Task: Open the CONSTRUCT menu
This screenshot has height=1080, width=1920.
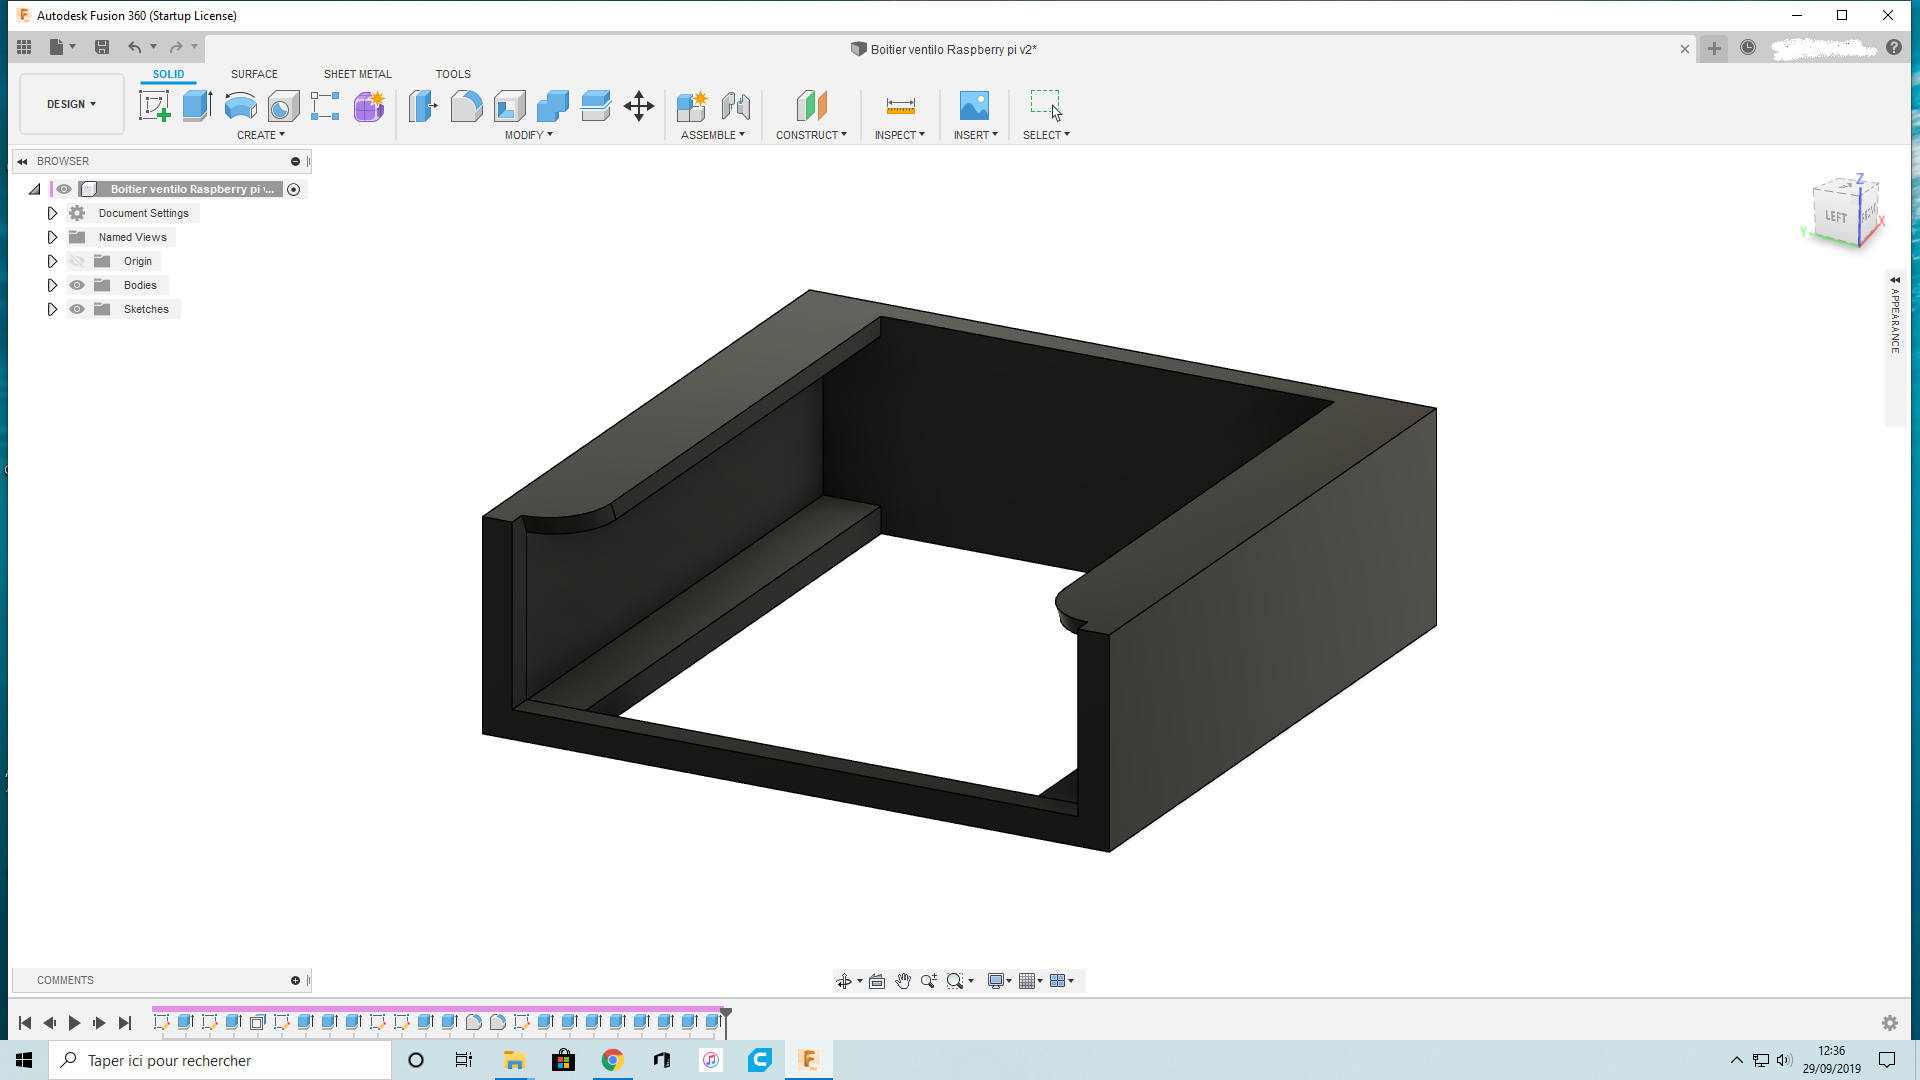Action: (811, 135)
